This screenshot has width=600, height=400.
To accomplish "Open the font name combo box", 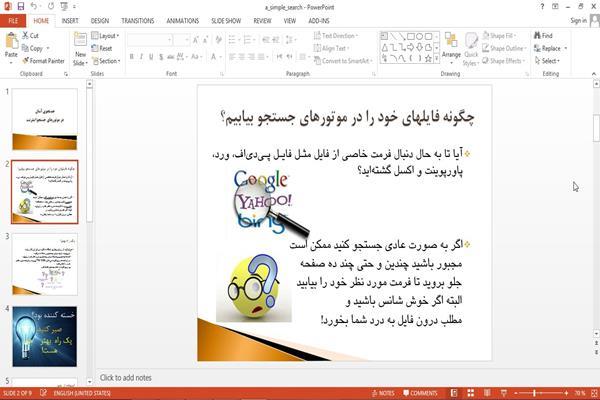I will (150, 39).
